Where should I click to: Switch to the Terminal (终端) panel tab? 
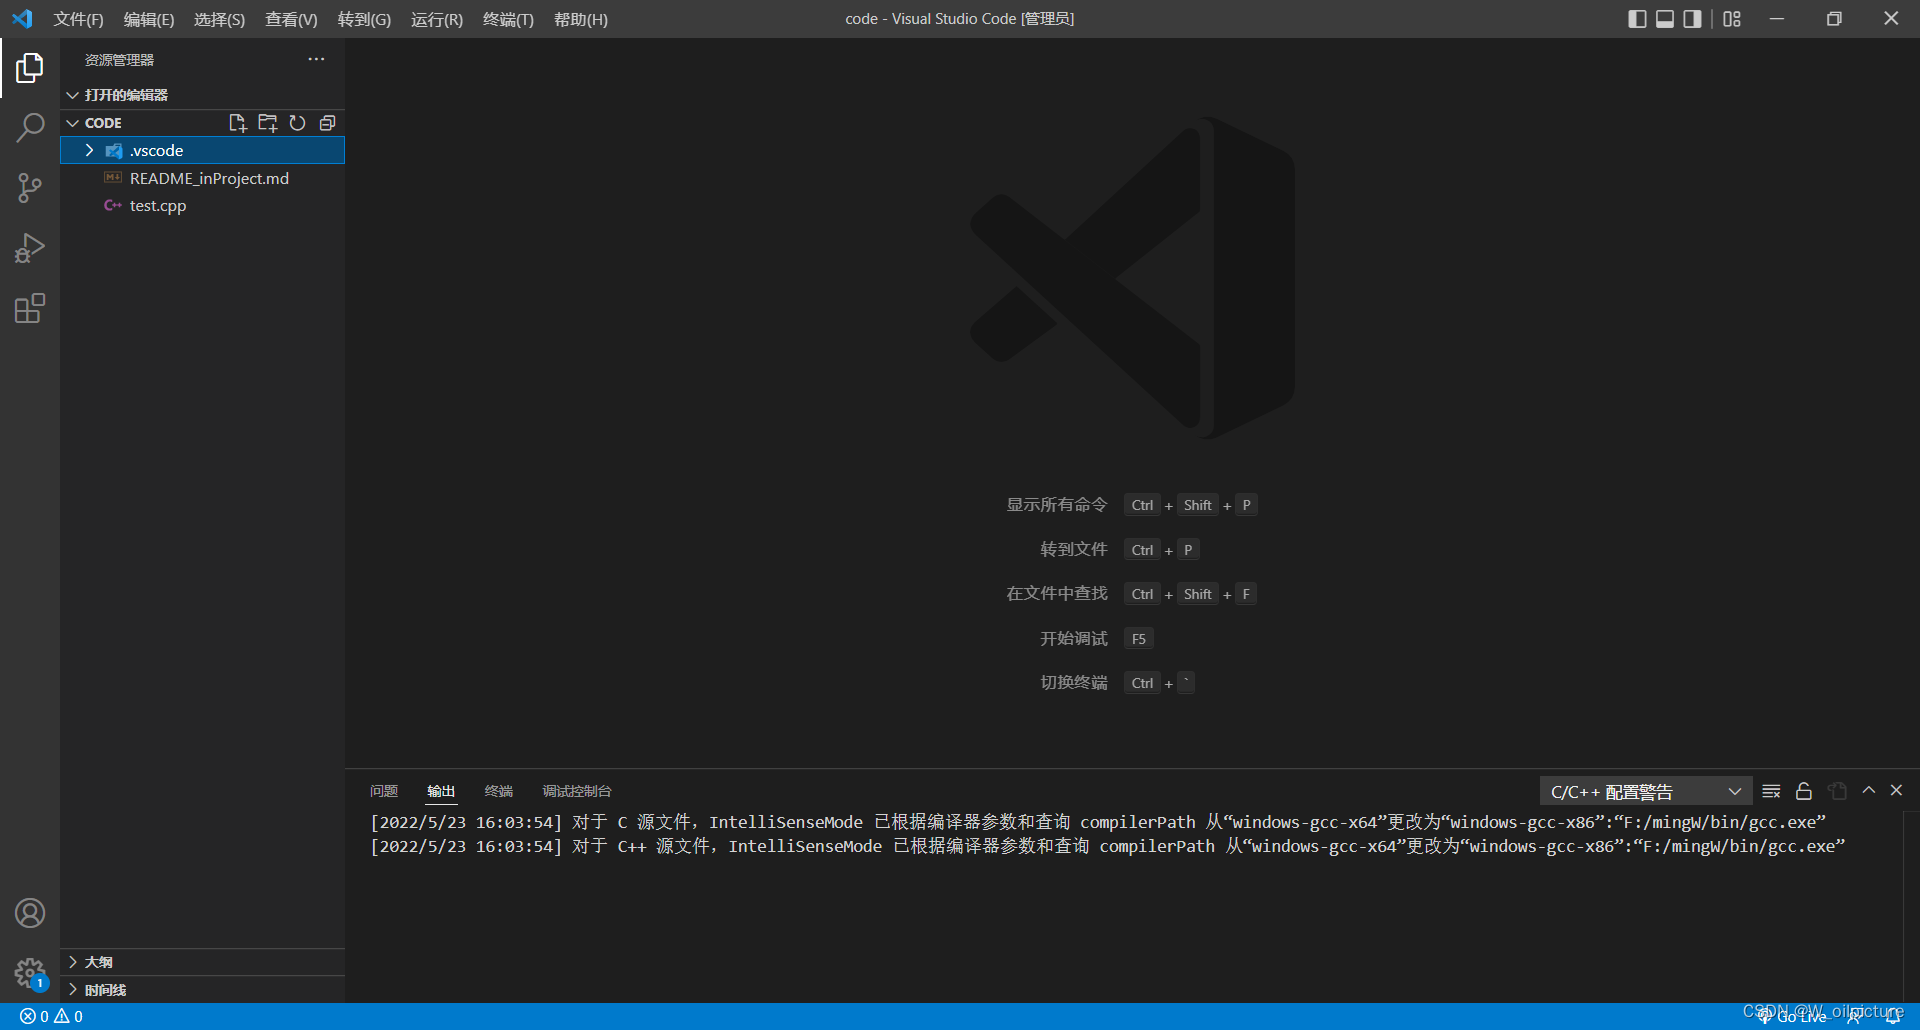tap(499, 791)
